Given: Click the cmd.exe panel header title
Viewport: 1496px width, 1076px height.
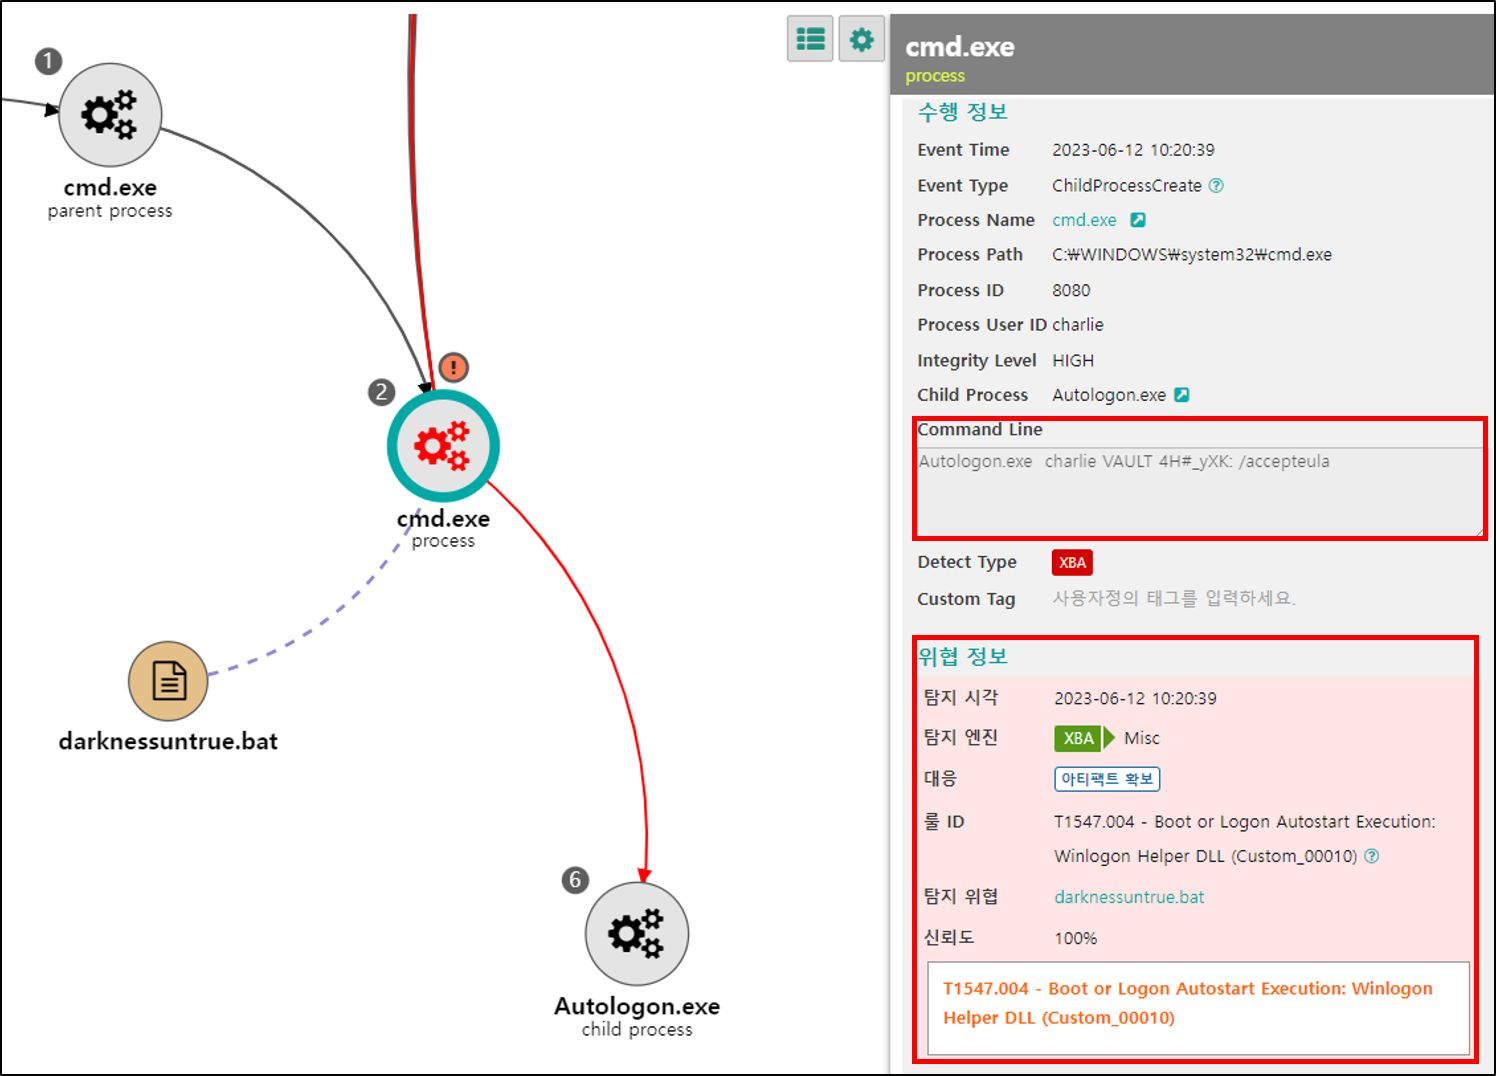Looking at the screenshot, I should 959,47.
